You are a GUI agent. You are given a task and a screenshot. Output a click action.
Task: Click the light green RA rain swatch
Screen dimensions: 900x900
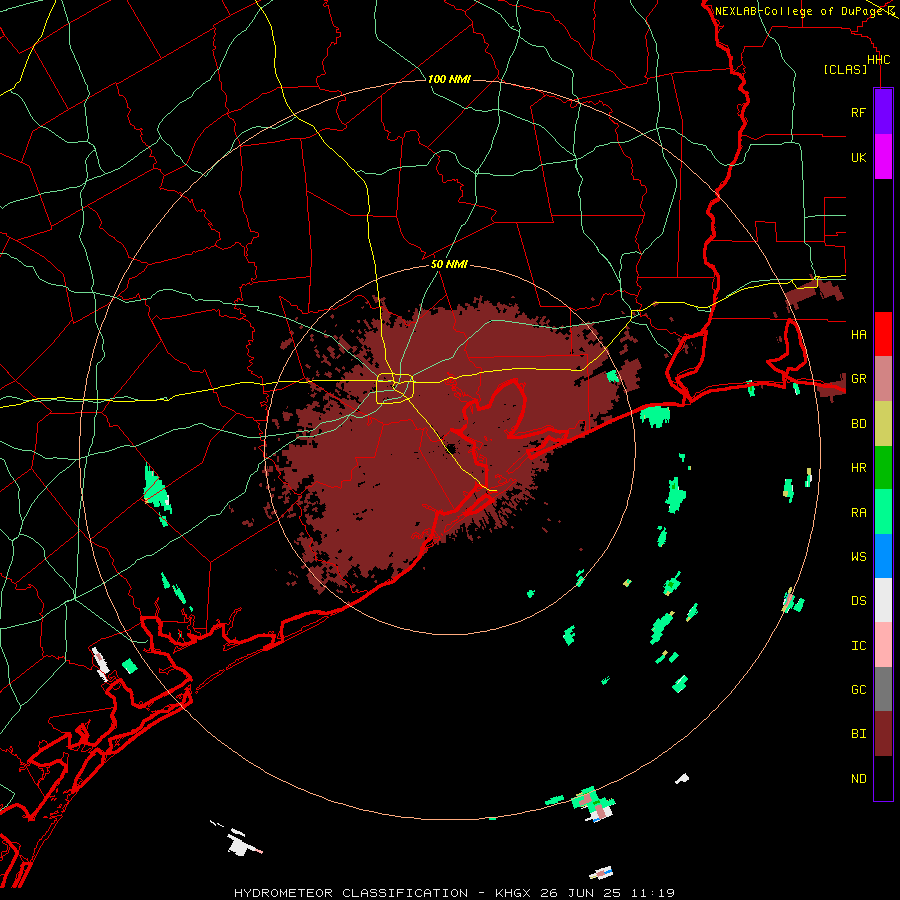[x=883, y=512]
